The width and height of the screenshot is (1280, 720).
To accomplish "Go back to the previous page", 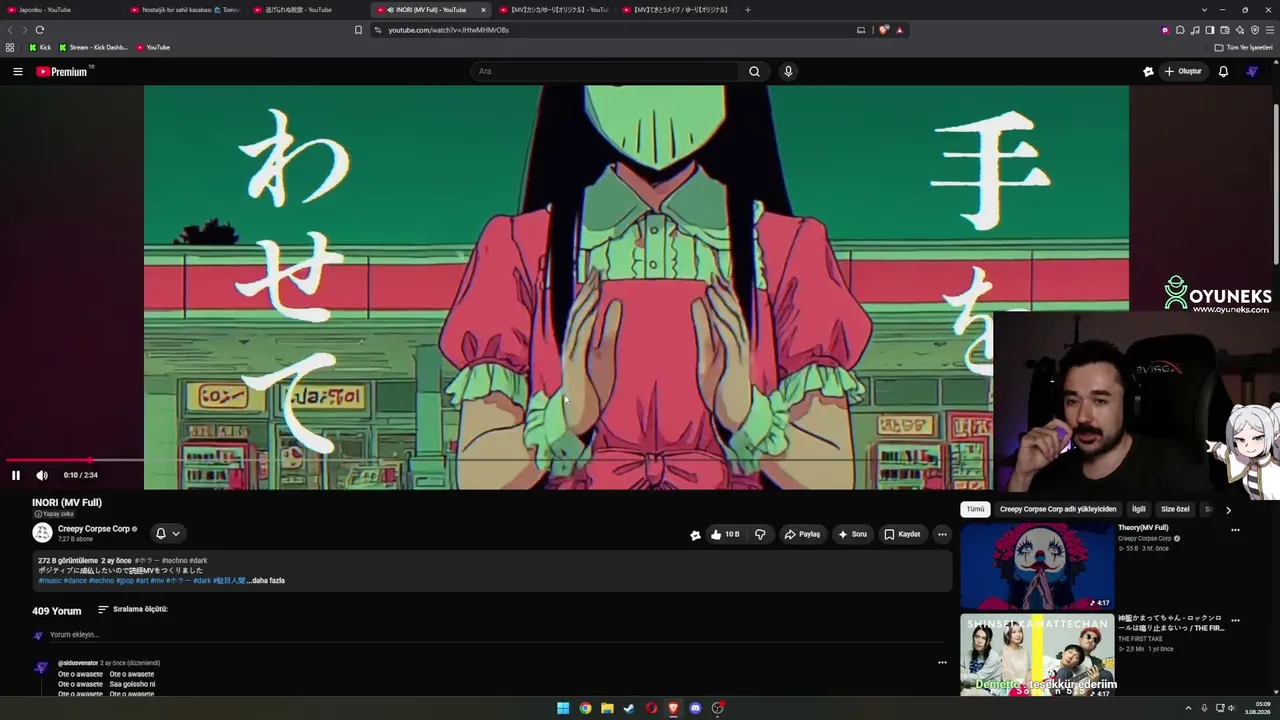I will [11, 30].
